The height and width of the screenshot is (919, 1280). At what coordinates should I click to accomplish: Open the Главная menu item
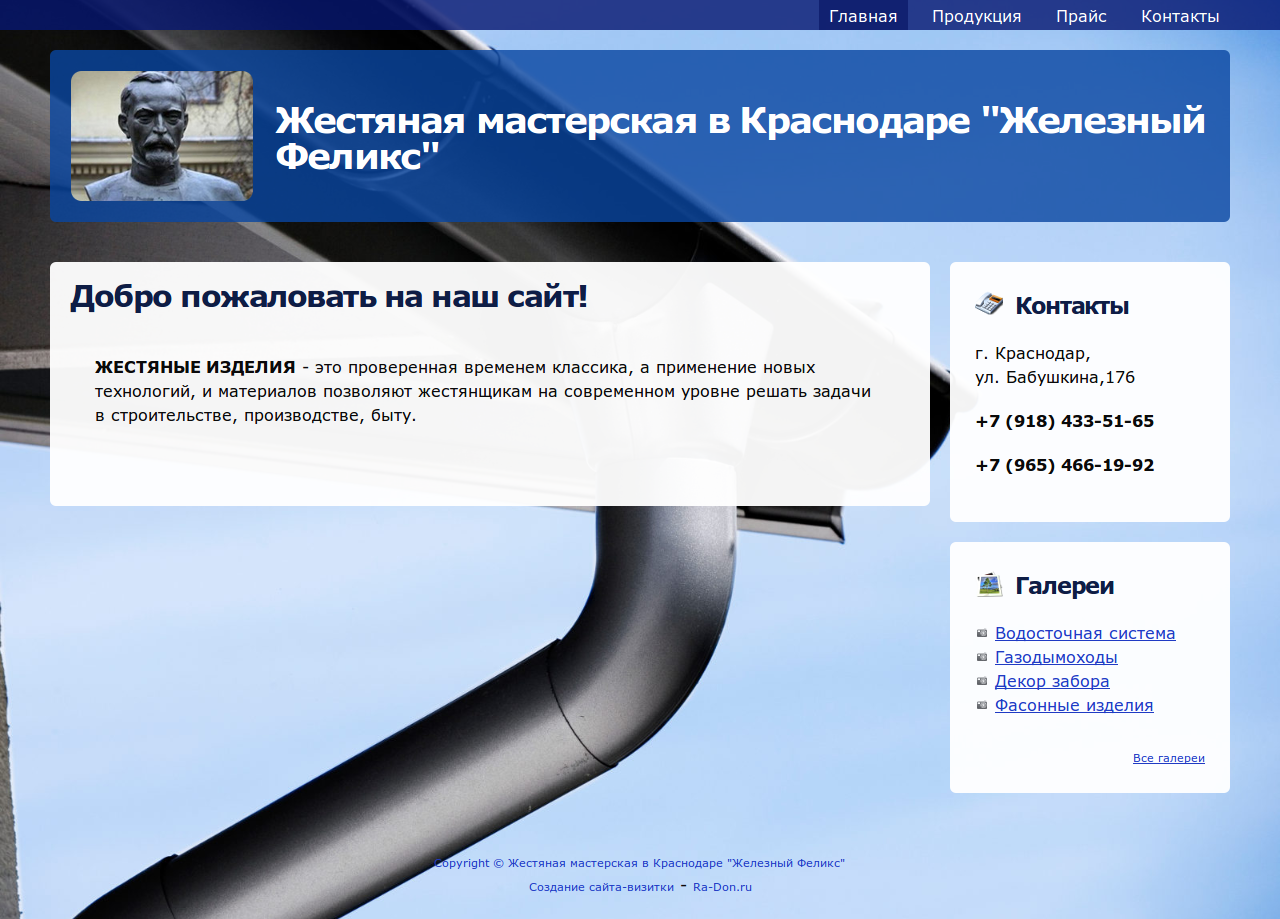point(863,16)
